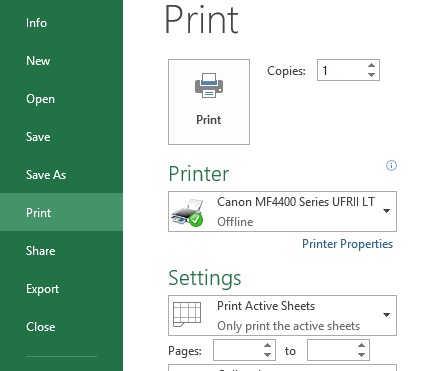Open the Printer Properties link

coord(347,244)
